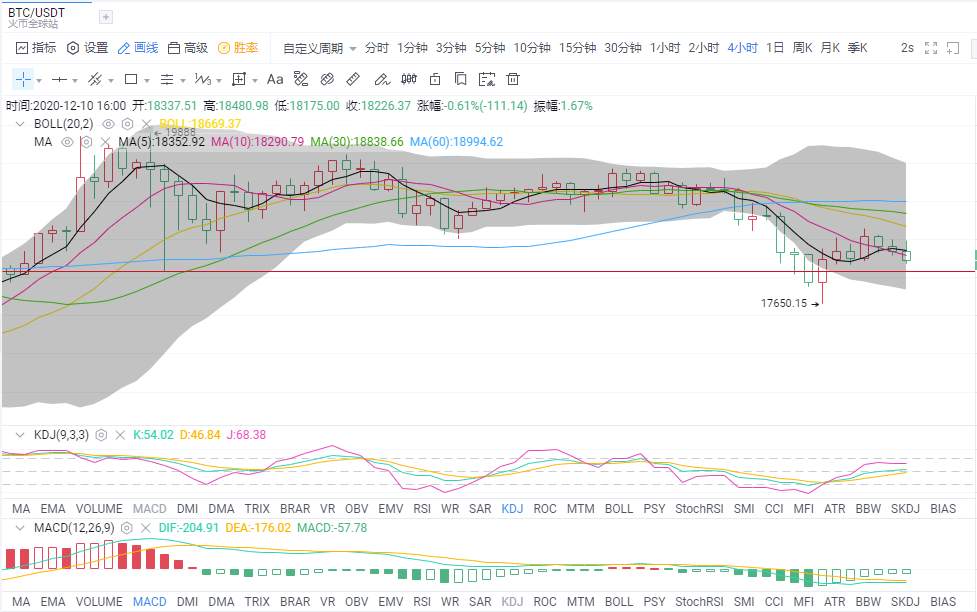Switch to 周K timeframe

coord(803,48)
